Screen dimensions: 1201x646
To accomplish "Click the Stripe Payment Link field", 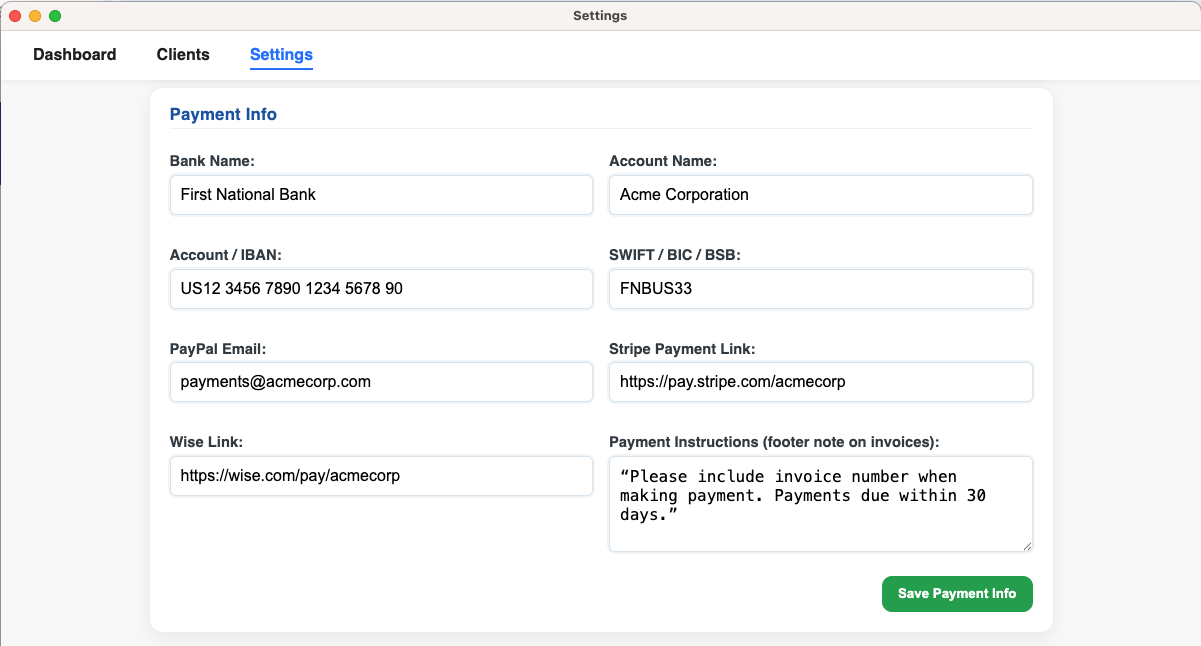I will pos(820,382).
